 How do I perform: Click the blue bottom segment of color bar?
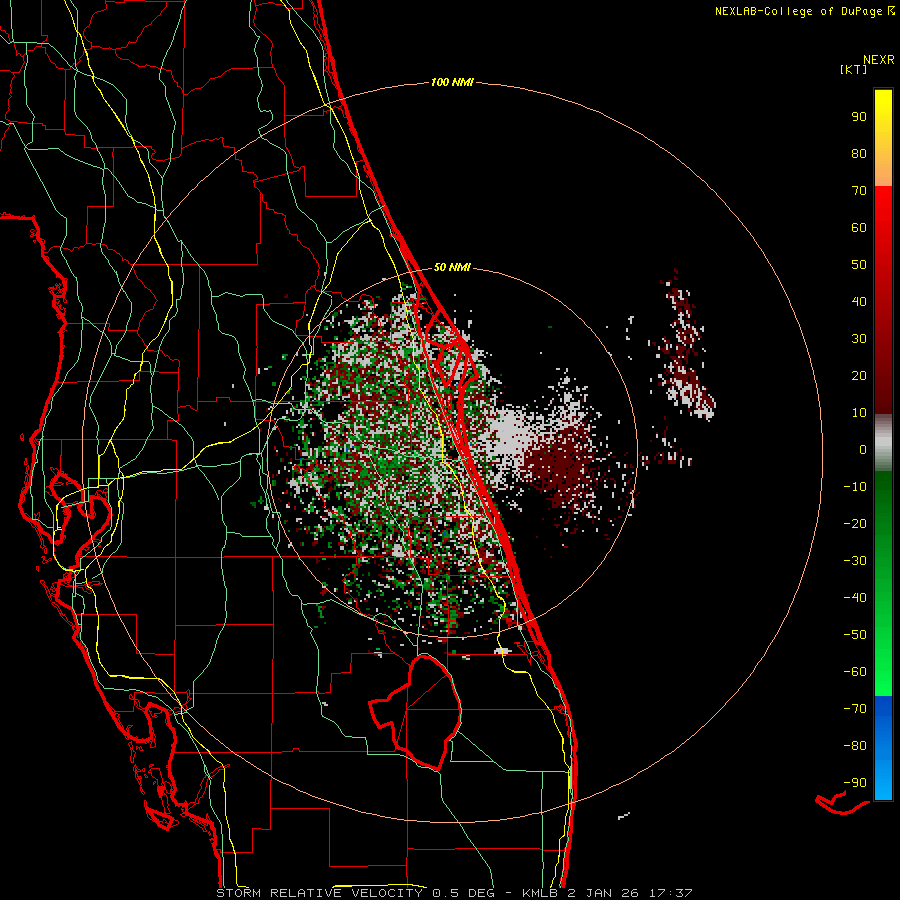[883, 748]
